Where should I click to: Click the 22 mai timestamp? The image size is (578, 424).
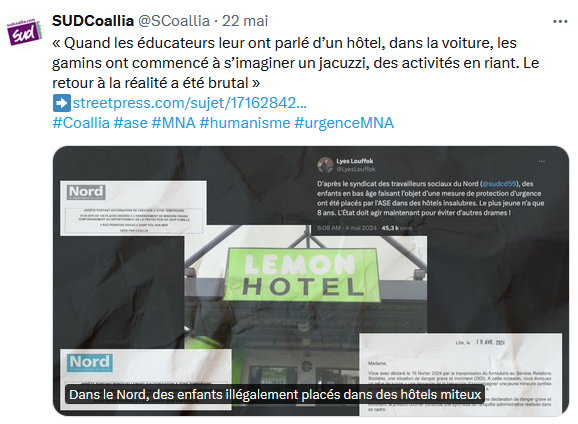(245, 21)
